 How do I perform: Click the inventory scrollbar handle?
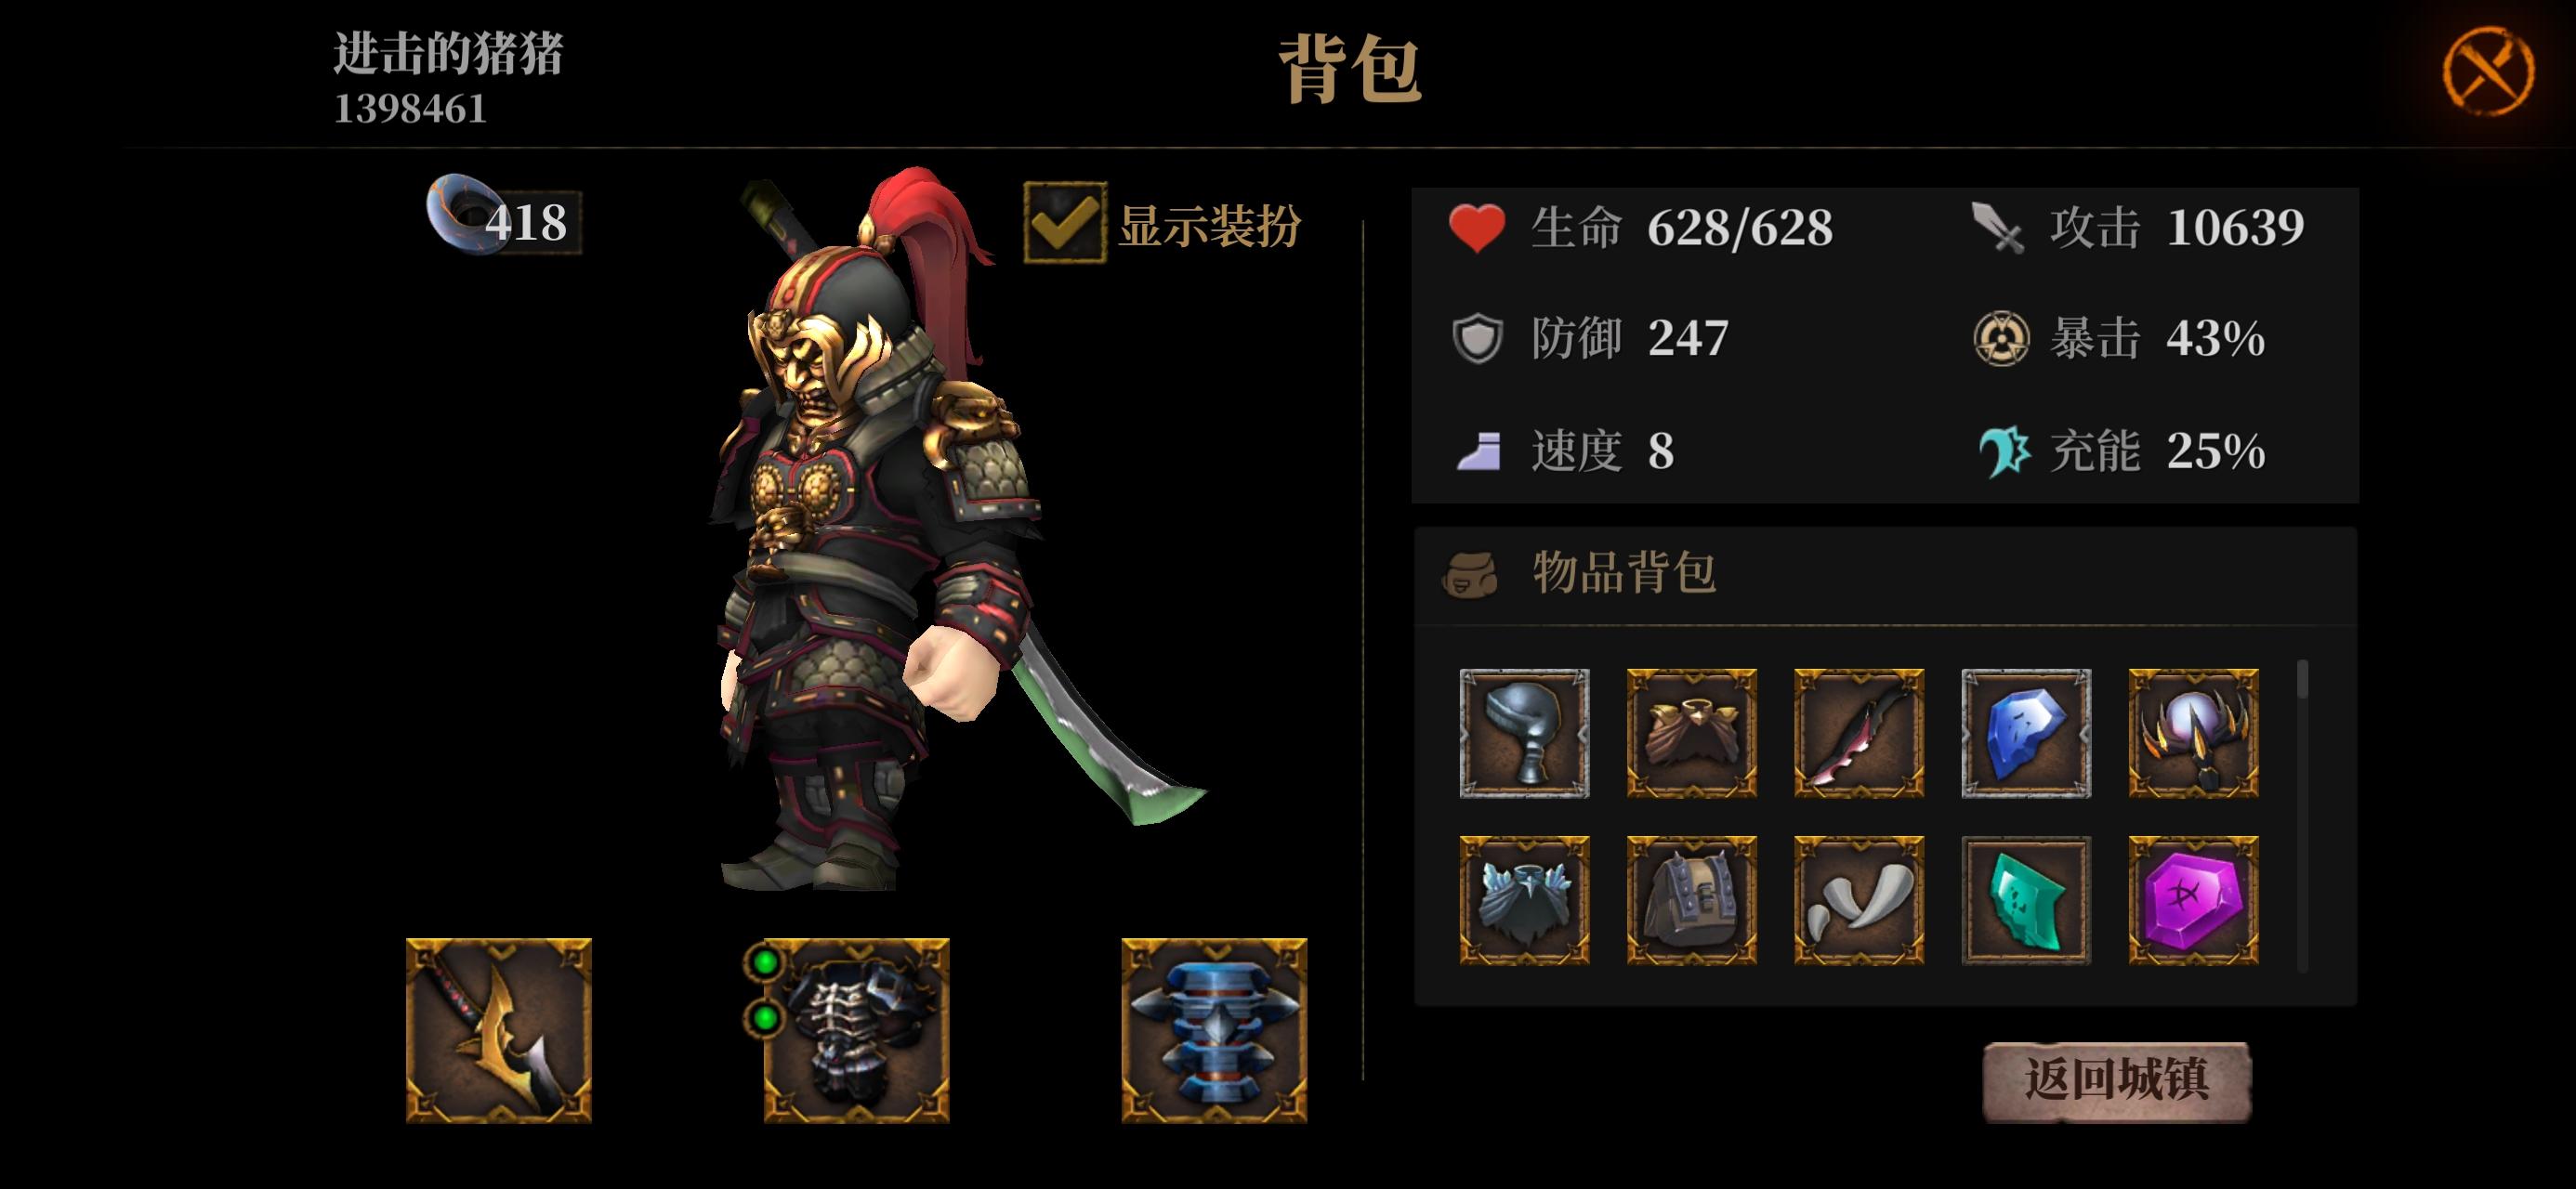click(2303, 679)
